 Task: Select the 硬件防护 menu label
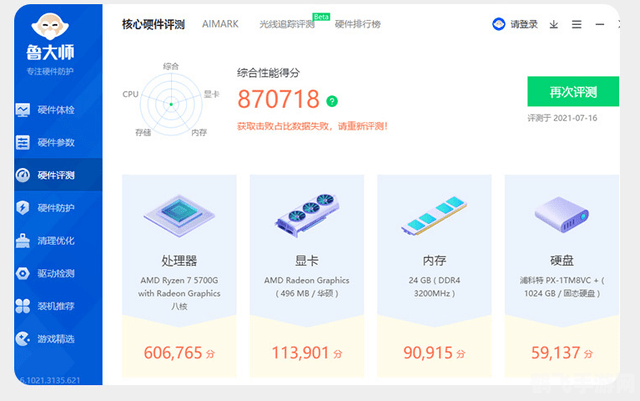[x=56, y=208]
